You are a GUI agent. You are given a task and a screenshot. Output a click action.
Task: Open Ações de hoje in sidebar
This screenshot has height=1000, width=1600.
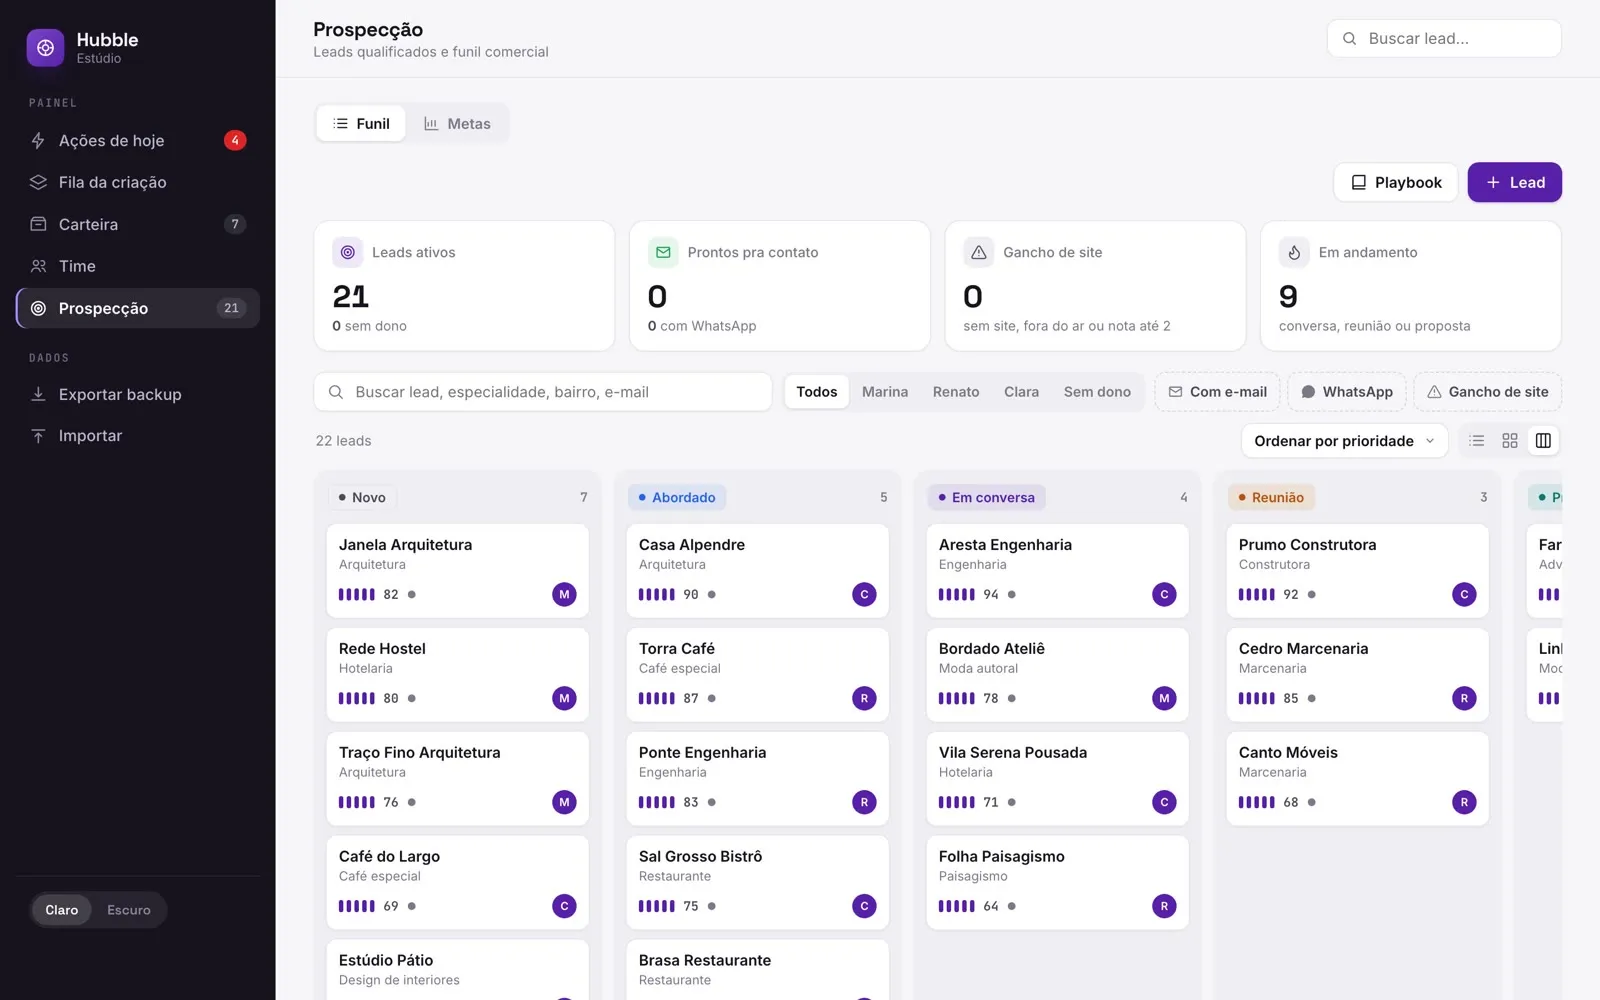coord(138,140)
